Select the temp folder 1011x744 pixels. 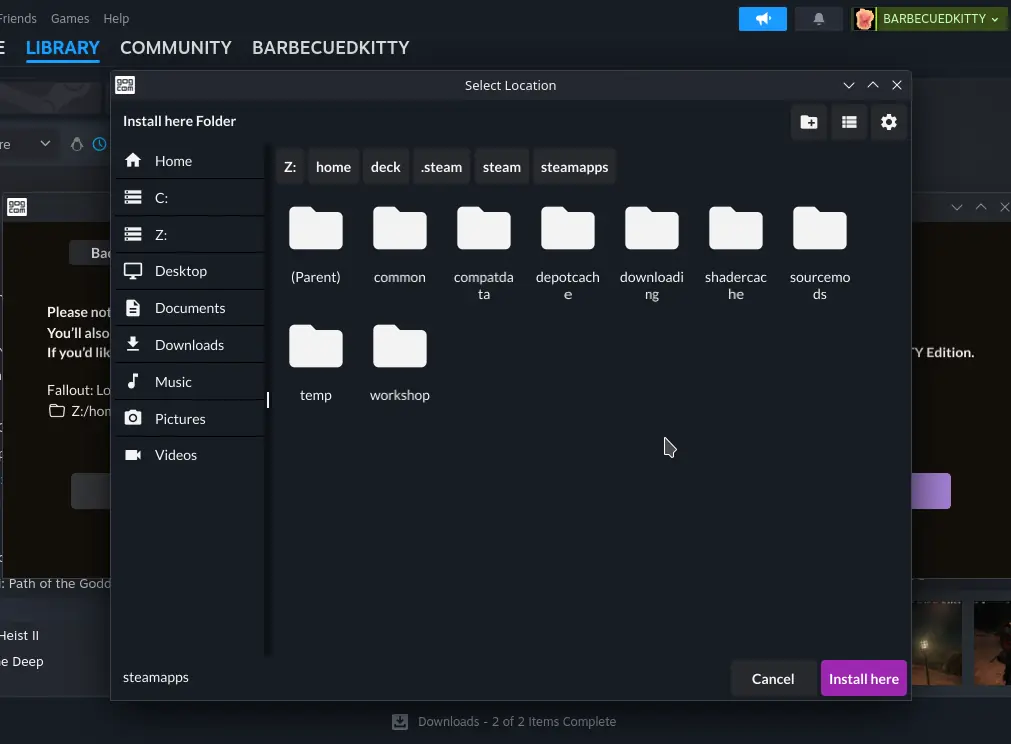point(315,364)
